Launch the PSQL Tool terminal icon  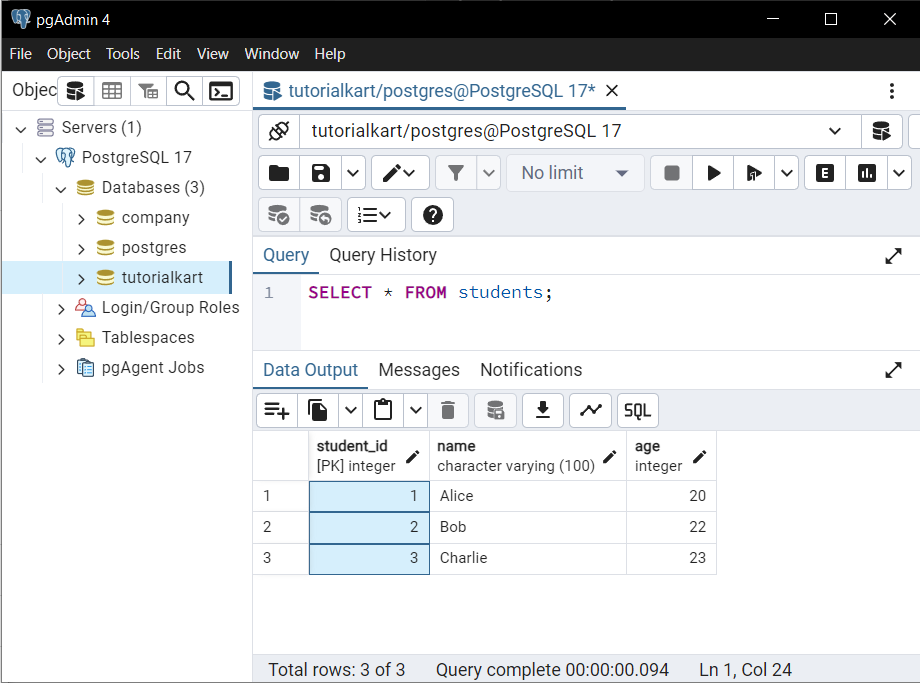[x=221, y=91]
